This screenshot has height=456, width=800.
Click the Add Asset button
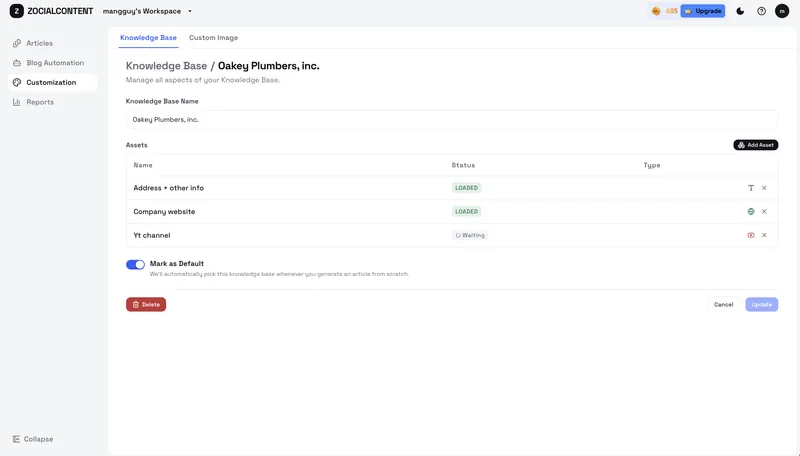pyautogui.click(x=756, y=145)
